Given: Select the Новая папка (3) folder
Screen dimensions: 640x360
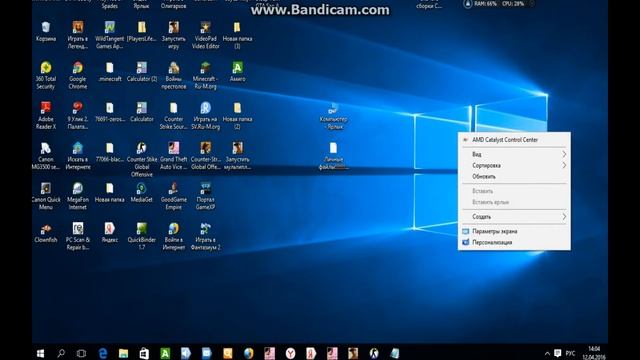Looking at the screenshot, I should [x=237, y=35].
